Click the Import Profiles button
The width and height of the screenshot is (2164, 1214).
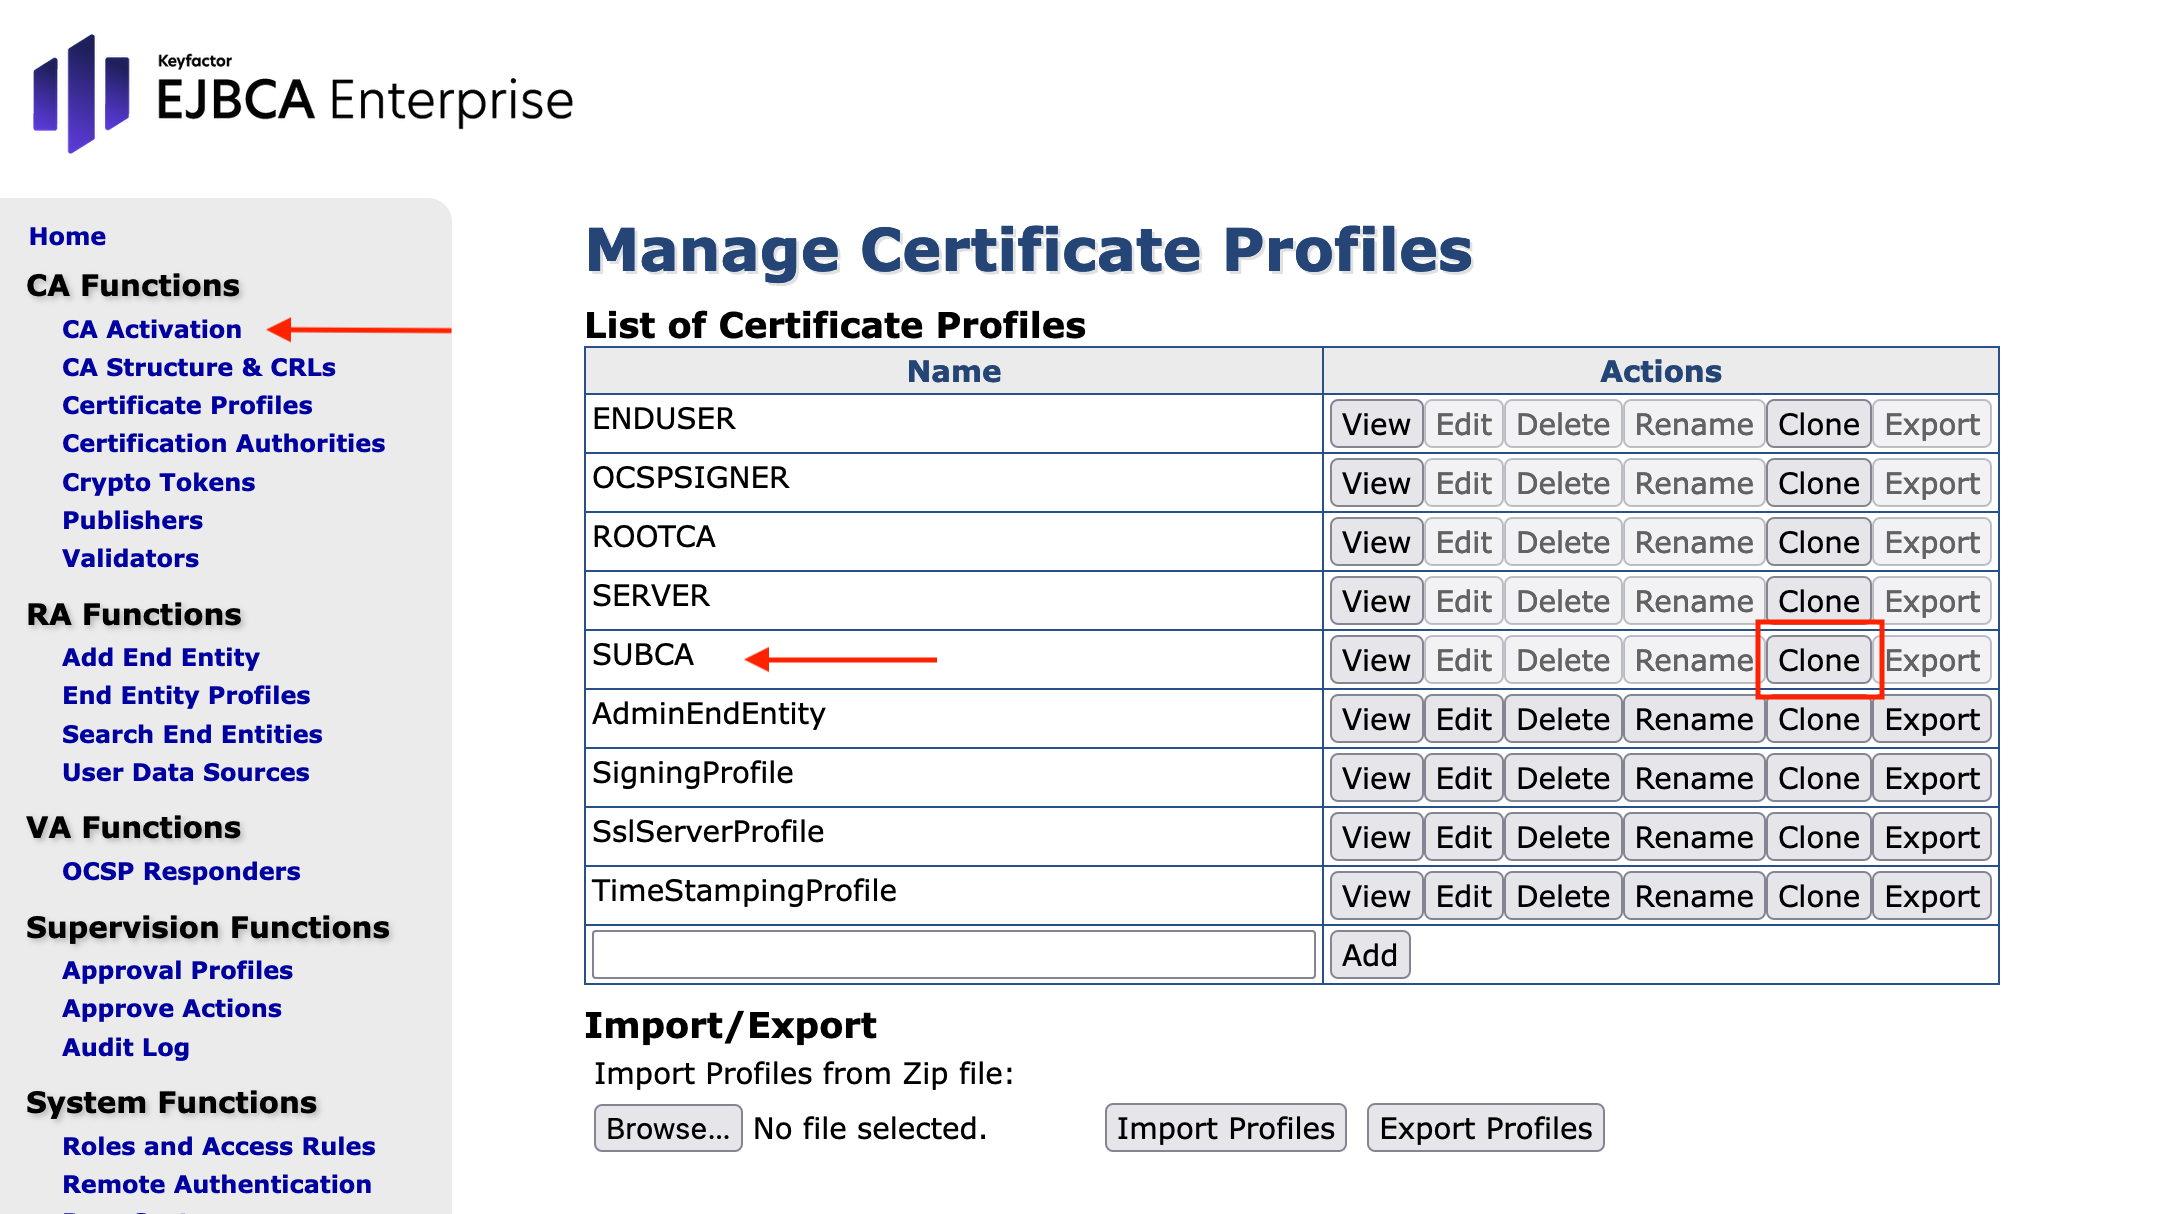click(x=1225, y=1128)
